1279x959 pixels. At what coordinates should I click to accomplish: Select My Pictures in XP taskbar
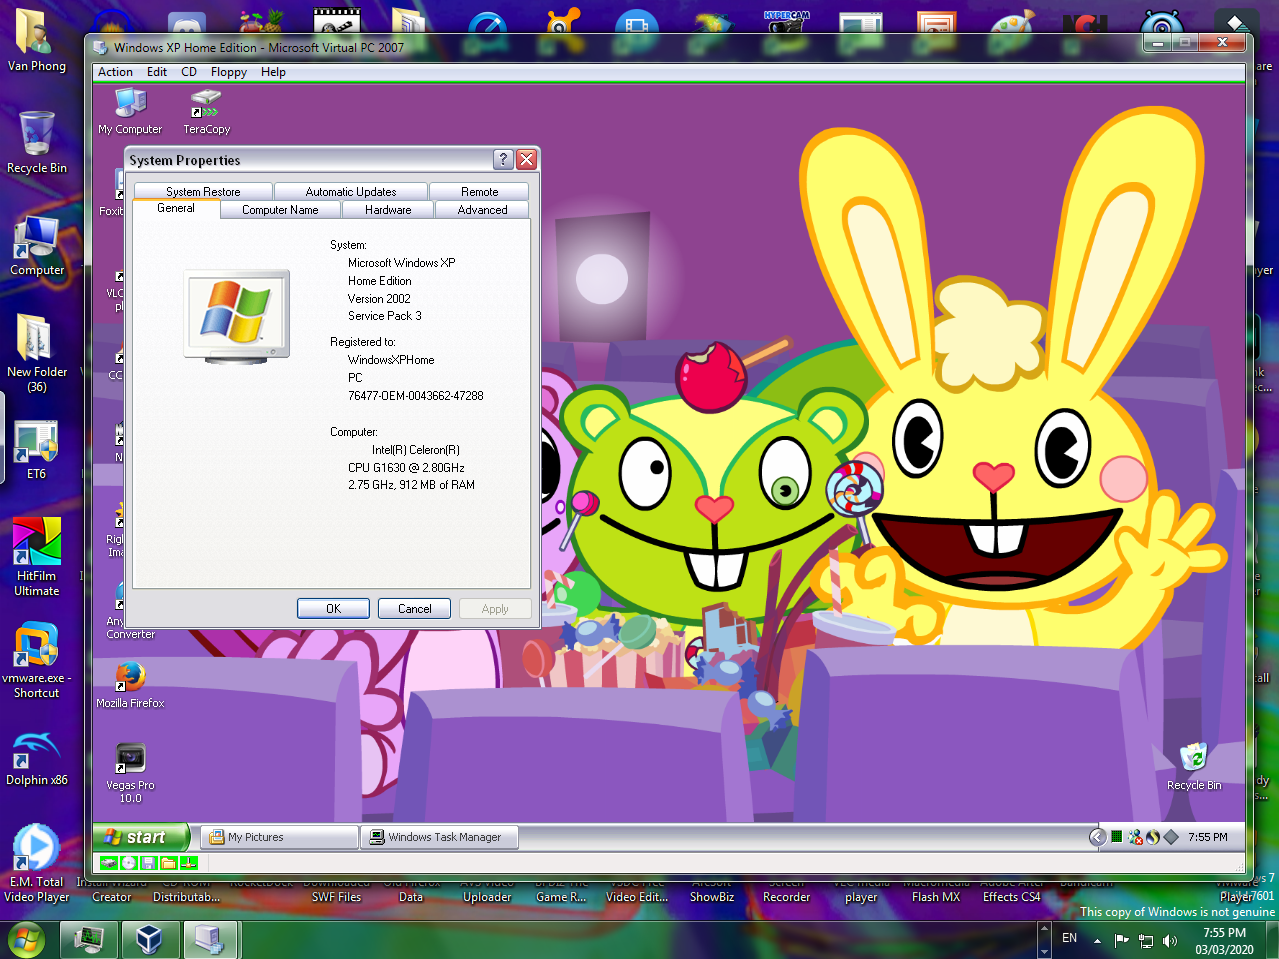tap(279, 837)
